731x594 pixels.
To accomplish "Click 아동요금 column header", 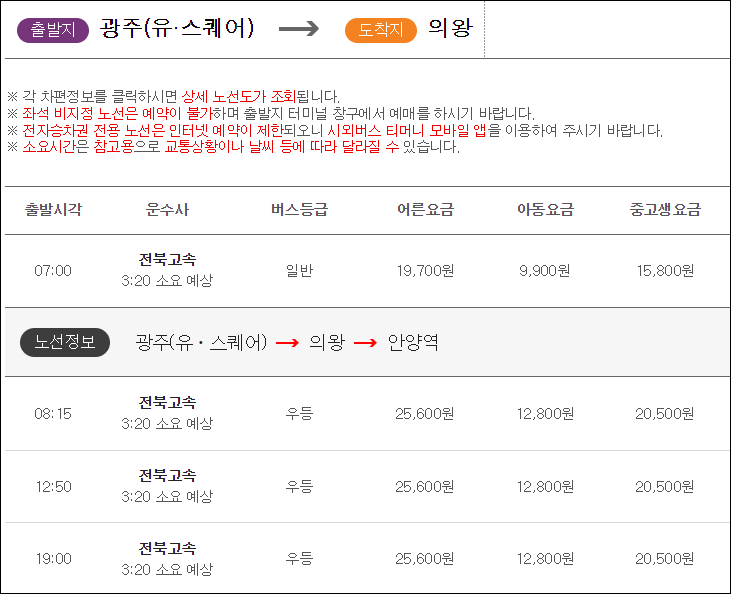I will point(545,209).
